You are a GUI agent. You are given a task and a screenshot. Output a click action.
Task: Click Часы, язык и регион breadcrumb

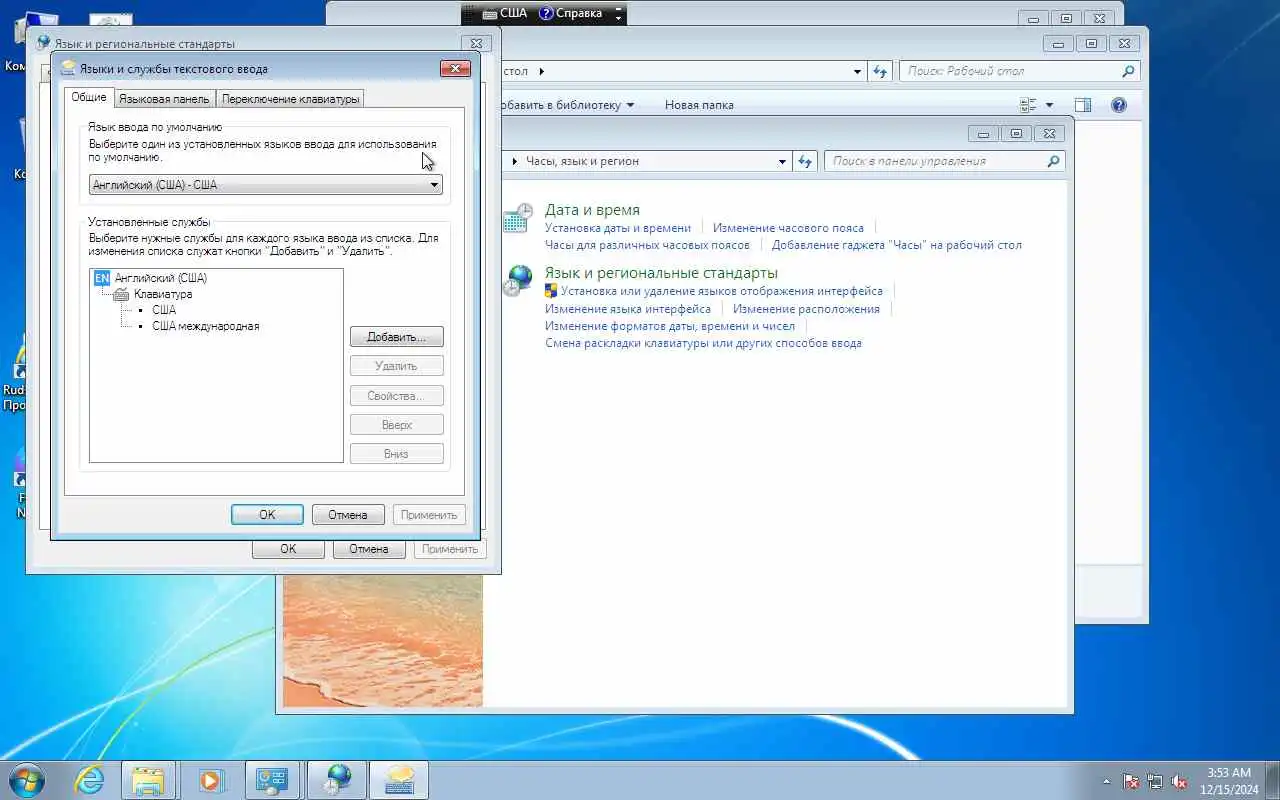tap(582, 161)
